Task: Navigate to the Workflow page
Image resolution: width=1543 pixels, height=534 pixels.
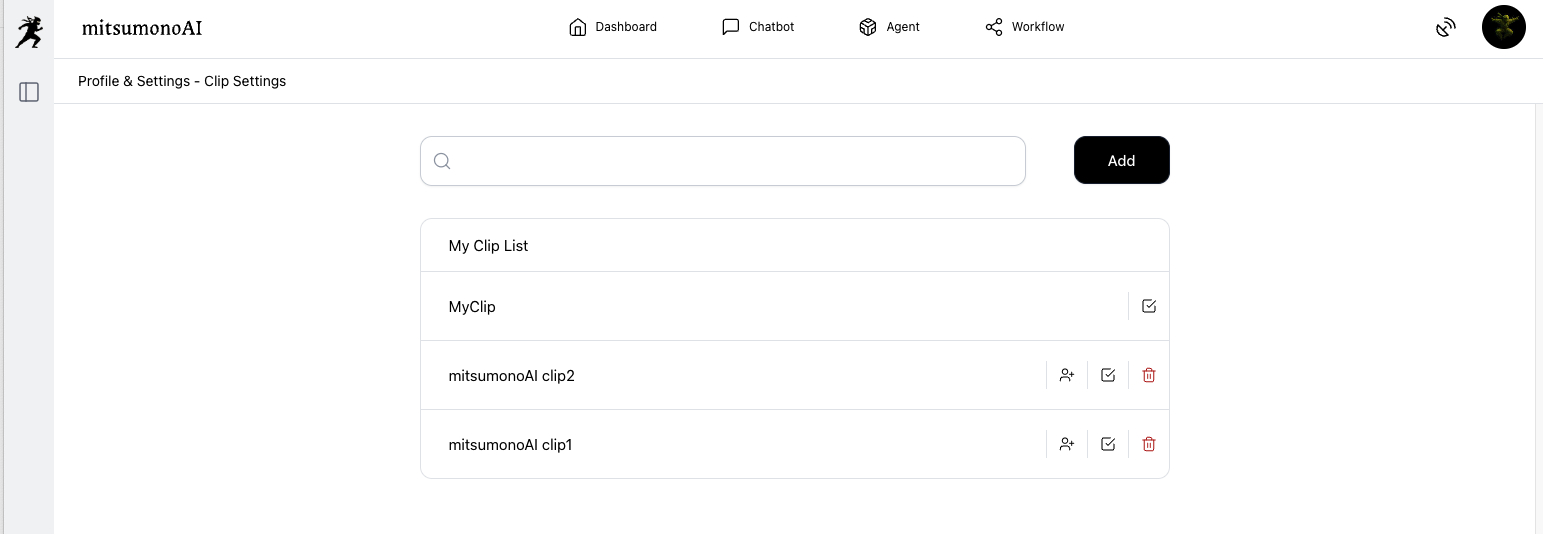Action: click(x=1024, y=27)
